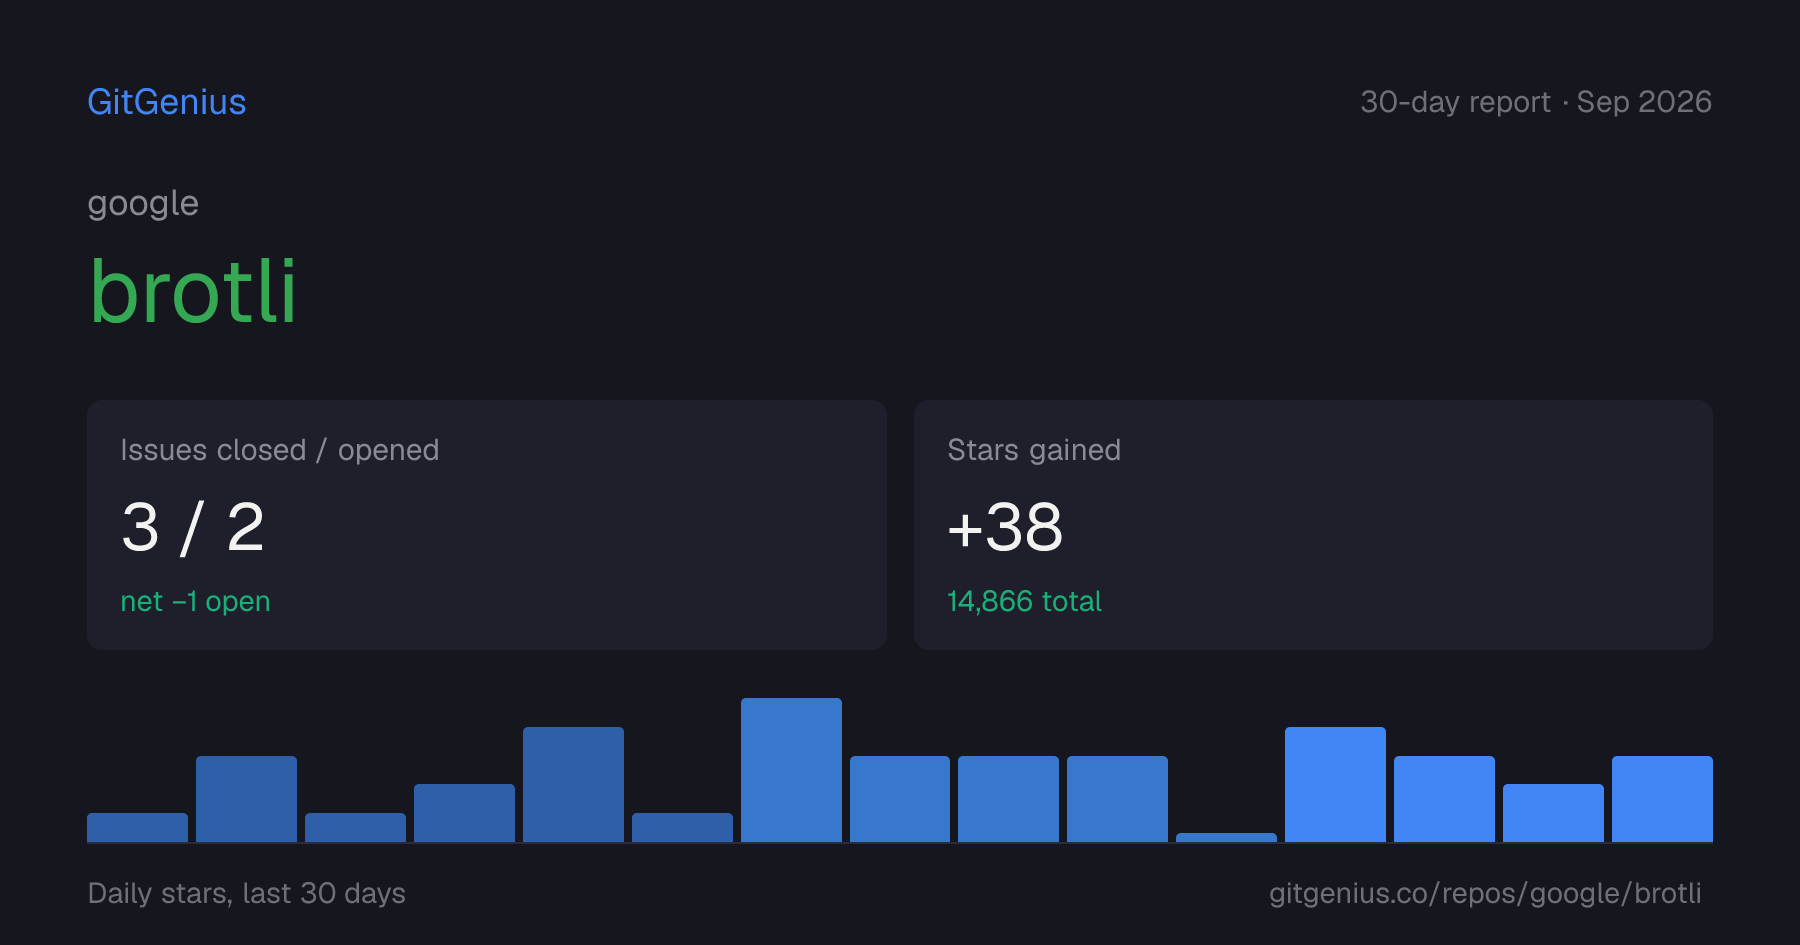Click the google owner name
Viewport: 1800px width, 945px height.
tap(143, 204)
